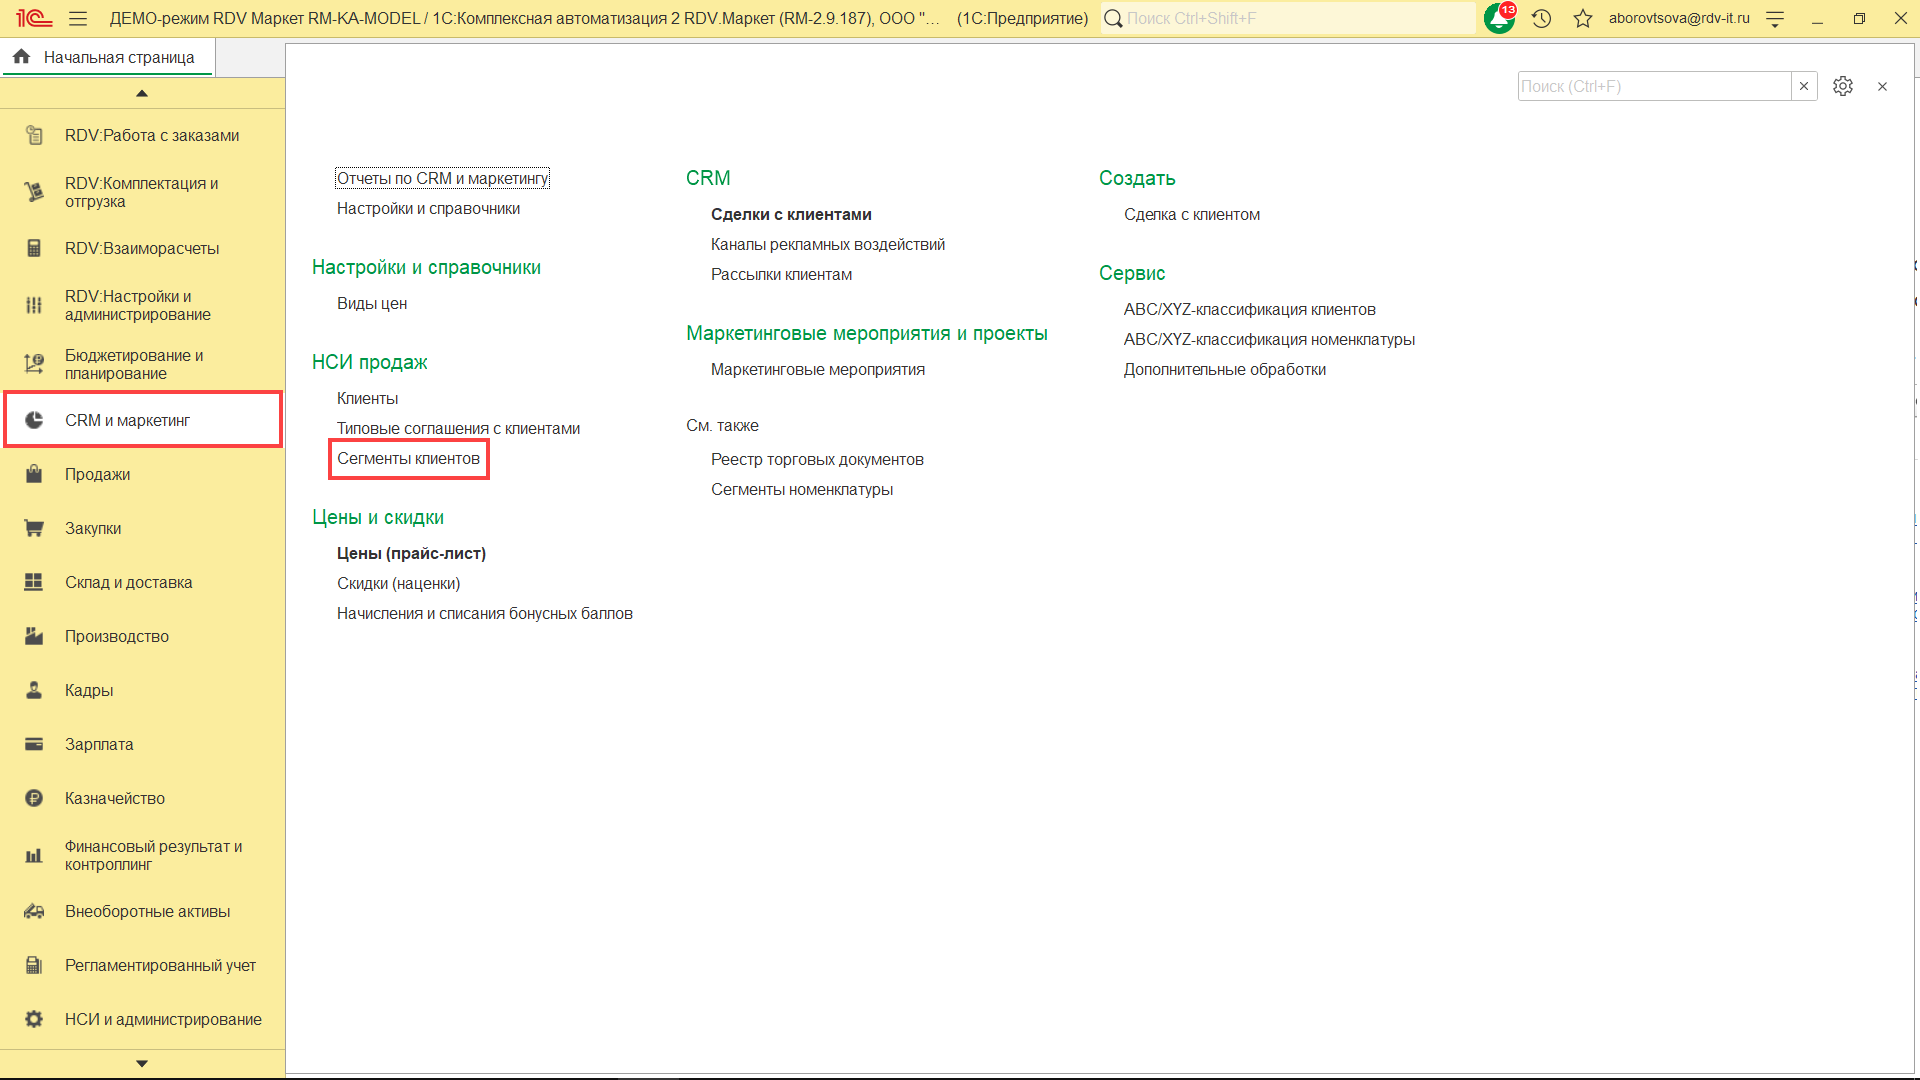Open menu settings gear icon
The width and height of the screenshot is (1920, 1080).
click(x=1842, y=86)
